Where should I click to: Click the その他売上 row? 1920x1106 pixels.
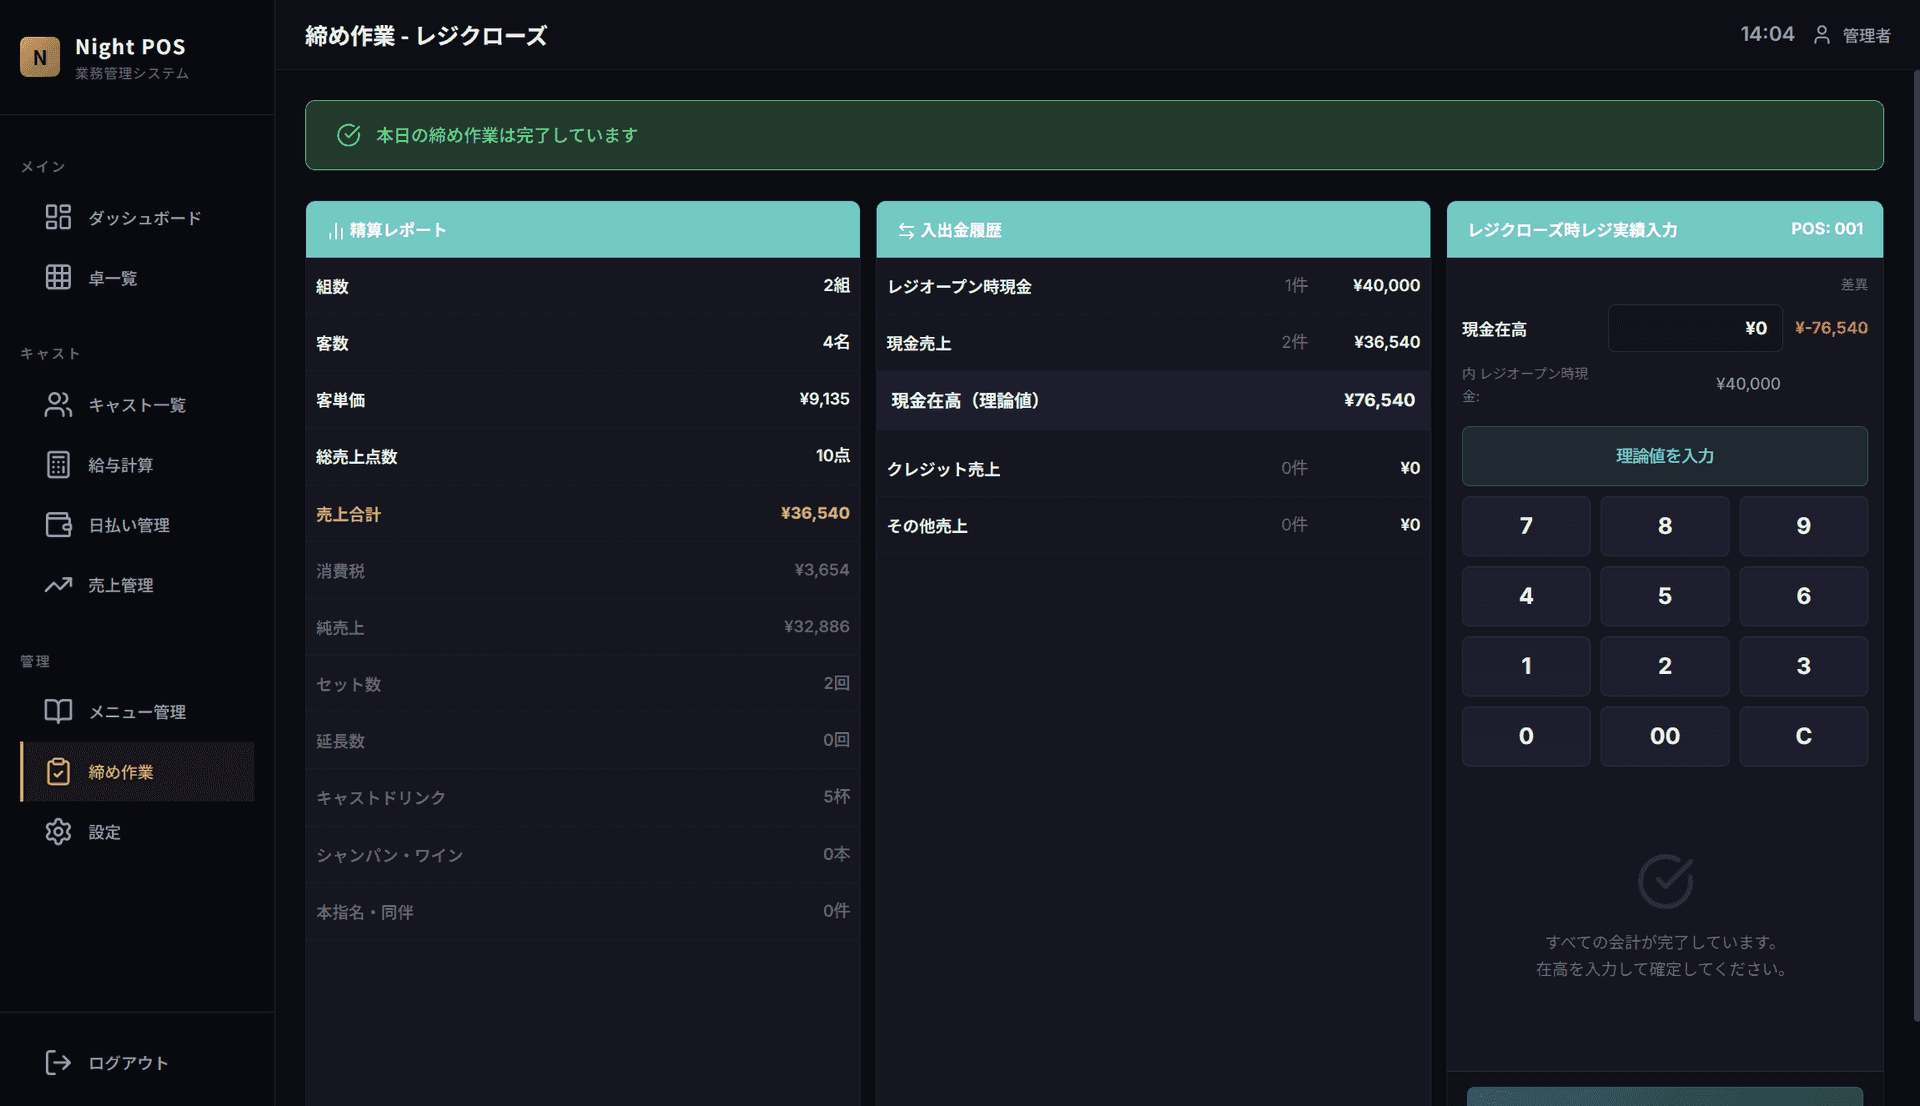coord(1153,526)
